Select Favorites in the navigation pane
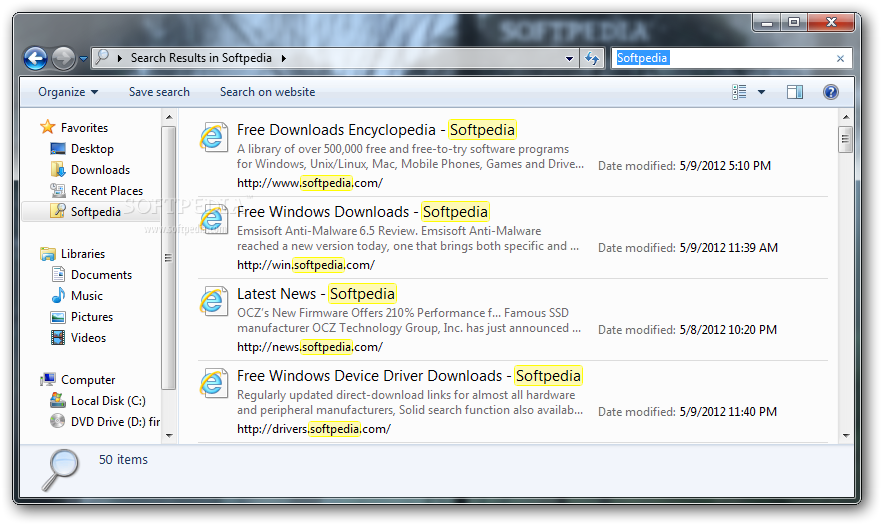This screenshot has height=525, width=882. [x=84, y=128]
